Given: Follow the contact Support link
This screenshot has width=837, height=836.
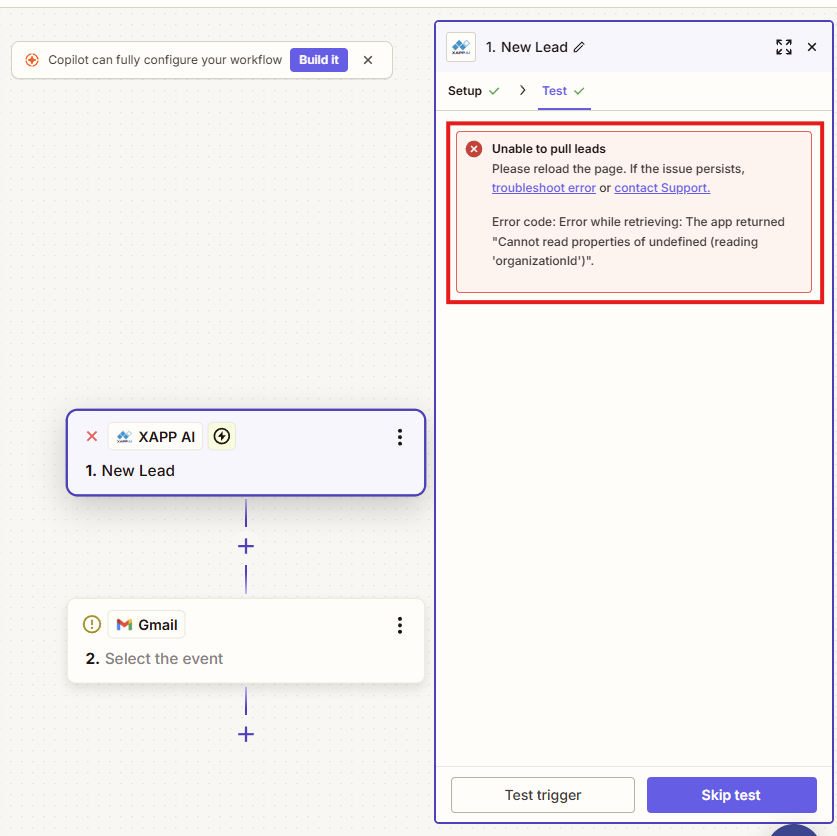Looking at the screenshot, I should 662,188.
